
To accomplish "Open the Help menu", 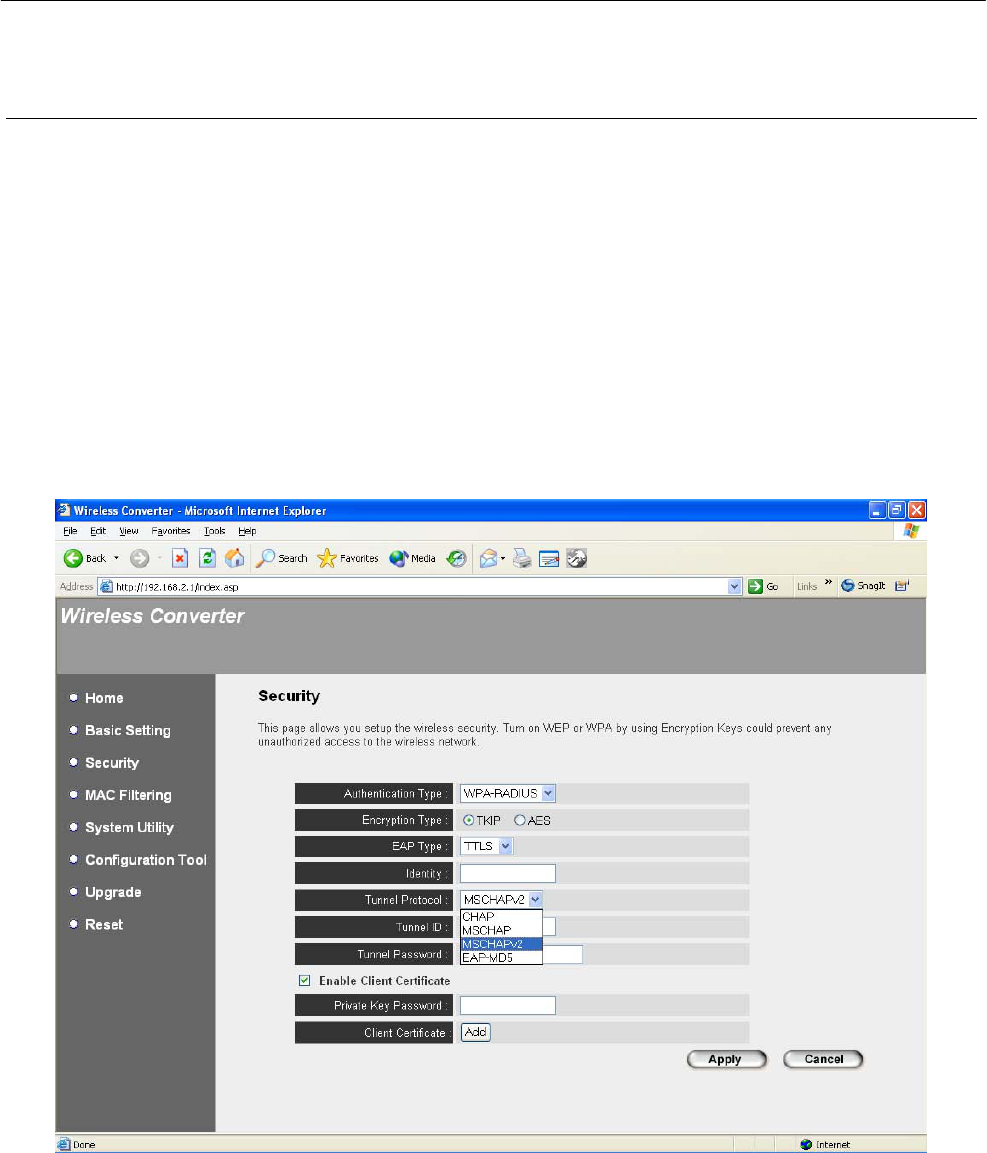I will (x=247, y=531).
